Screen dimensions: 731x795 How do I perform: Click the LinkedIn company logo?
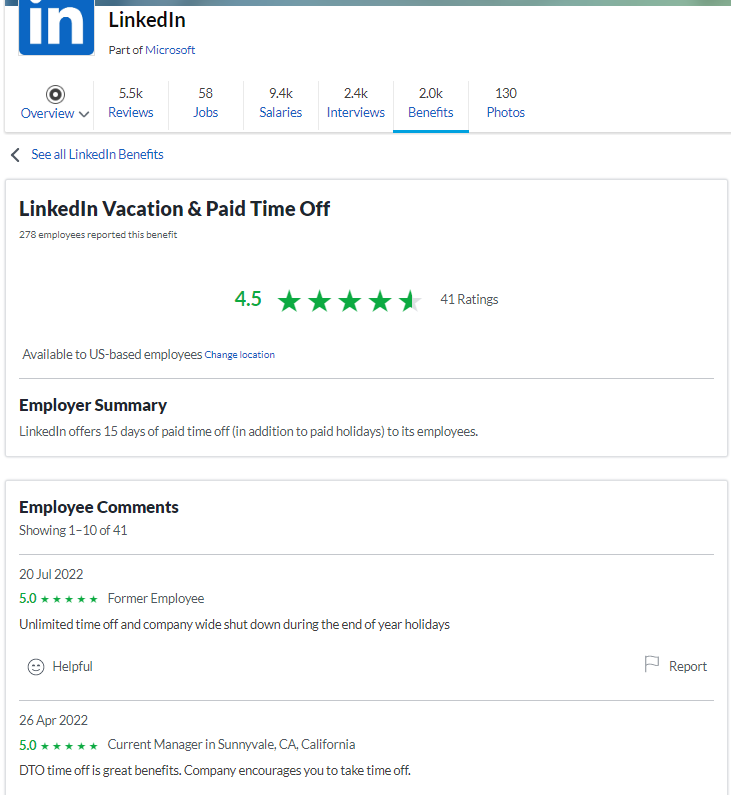point(56,25)
